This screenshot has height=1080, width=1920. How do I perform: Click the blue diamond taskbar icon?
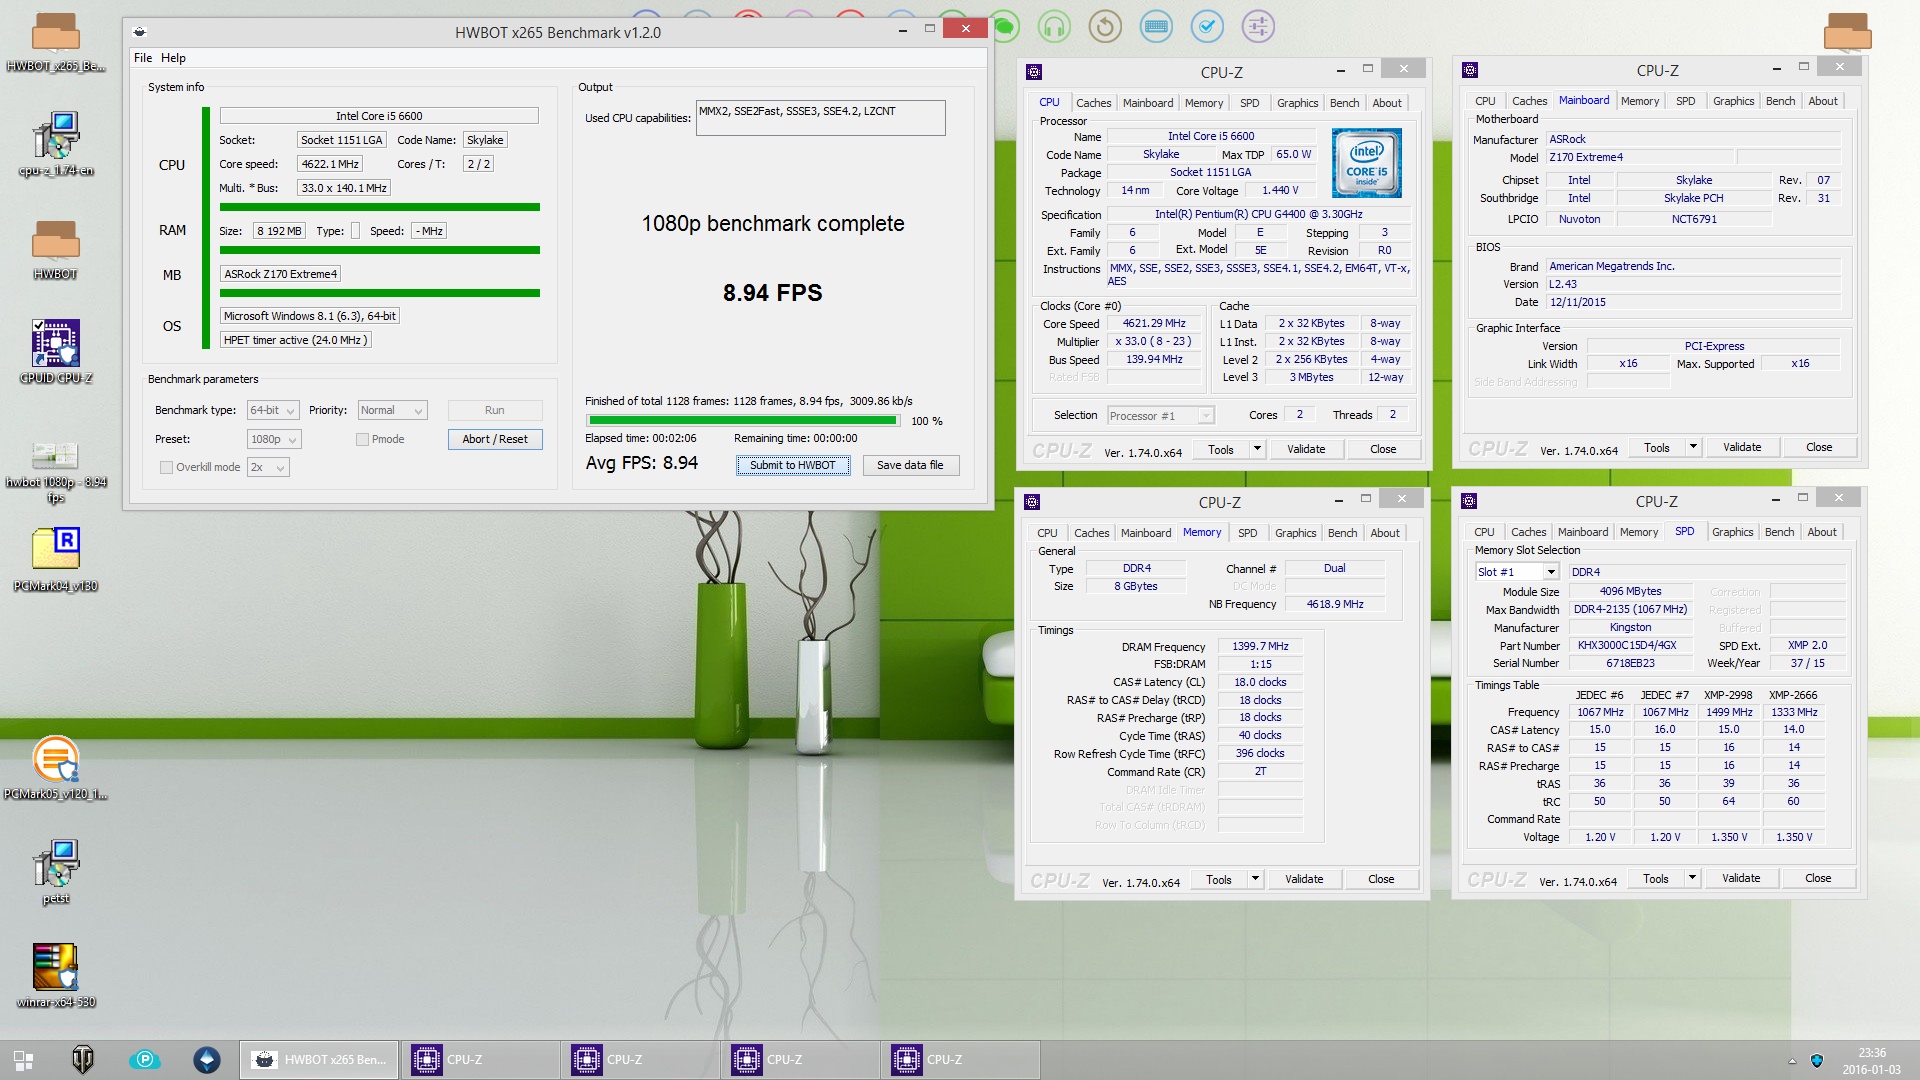pyautogui.click(x=207, y=1060)
